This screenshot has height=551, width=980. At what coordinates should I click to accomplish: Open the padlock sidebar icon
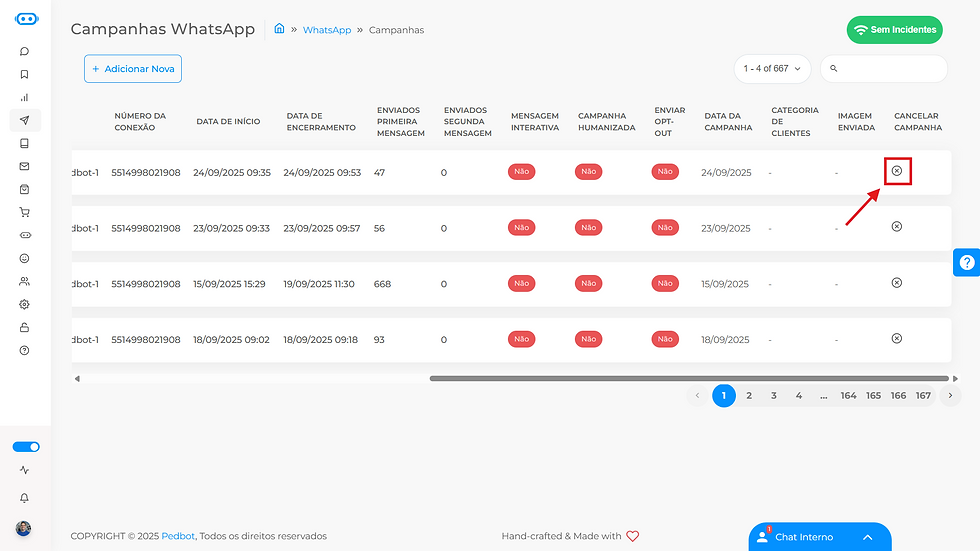click(x=24, y=327)
